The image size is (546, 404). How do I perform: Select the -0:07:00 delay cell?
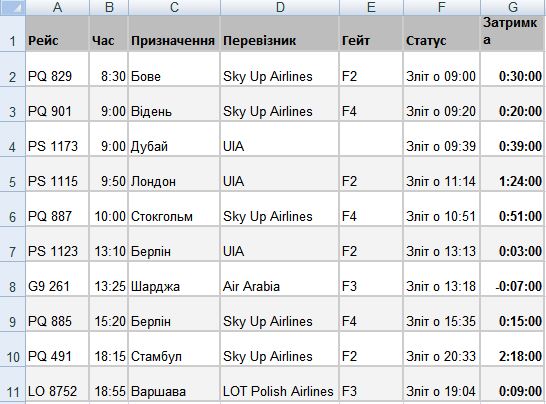point(513,279)
